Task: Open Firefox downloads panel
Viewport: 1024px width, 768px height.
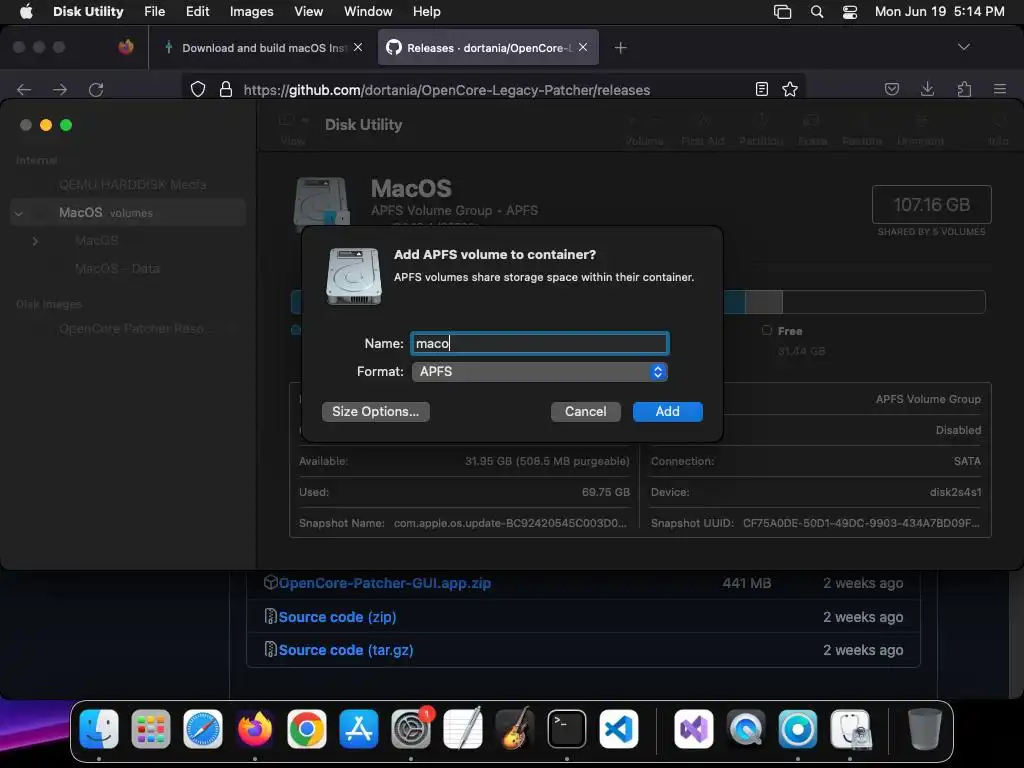Action: tap(927, 89)
